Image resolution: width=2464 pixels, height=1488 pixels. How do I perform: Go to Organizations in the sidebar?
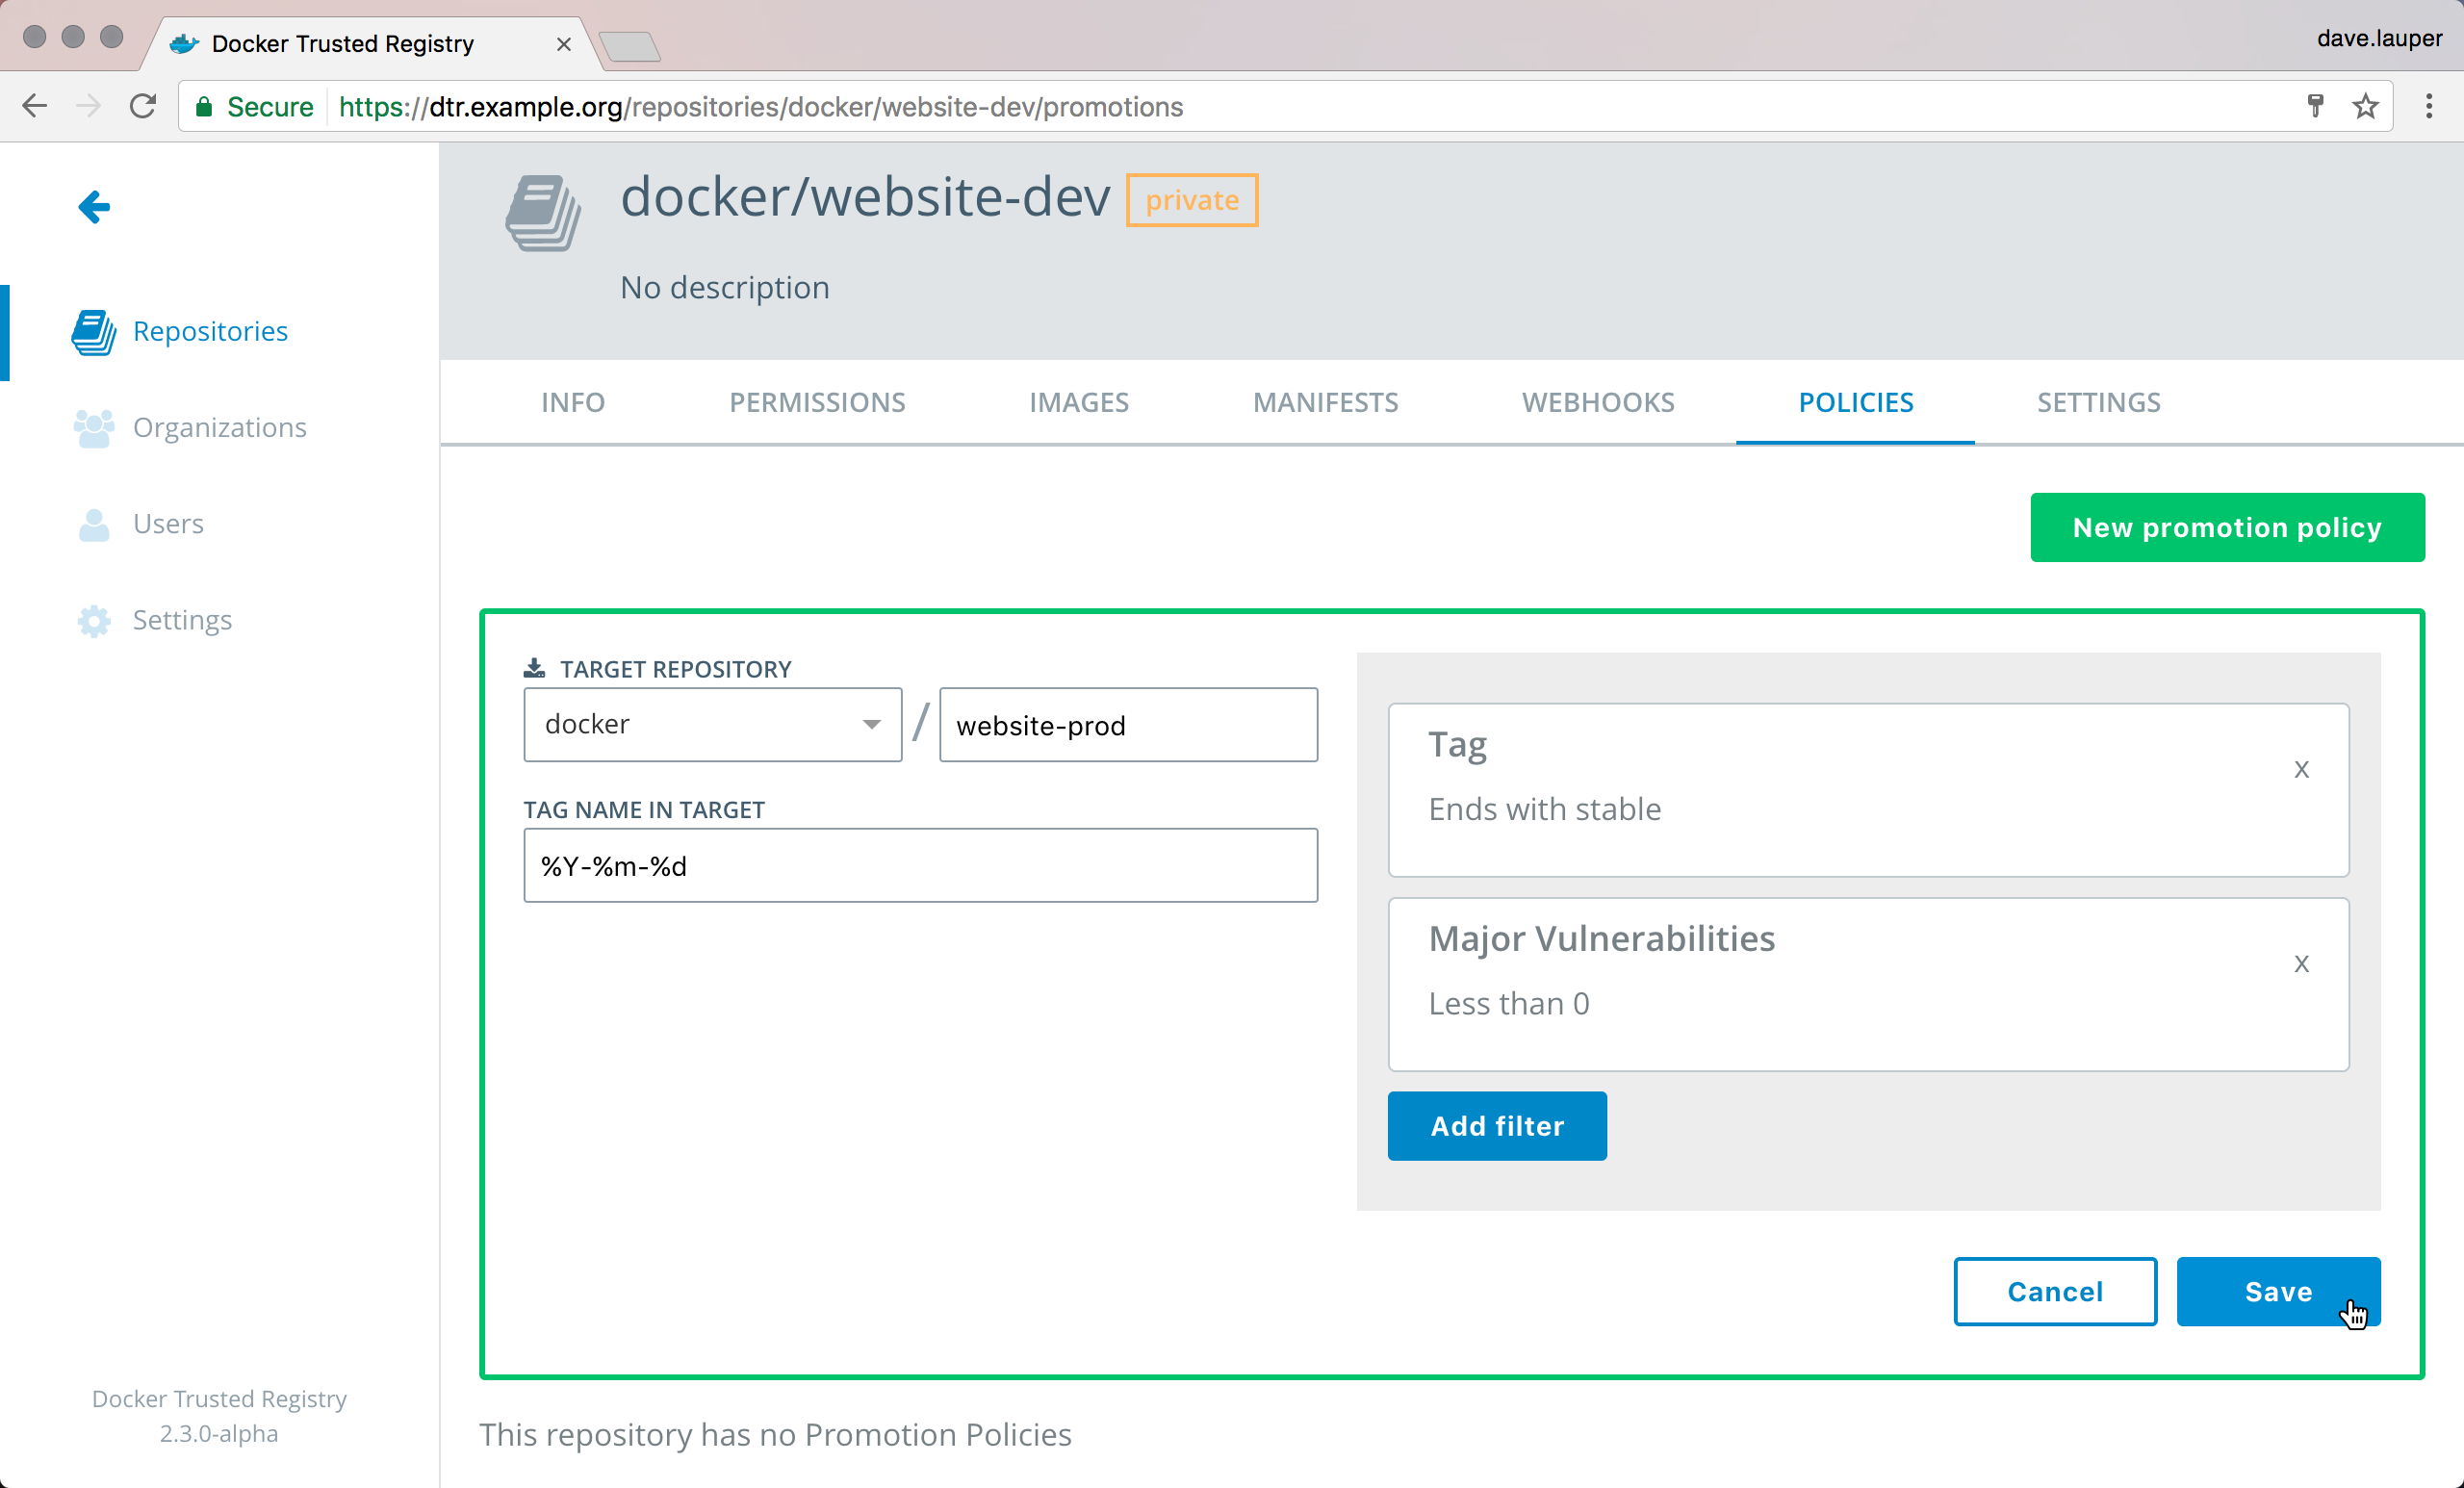[219, 427]
